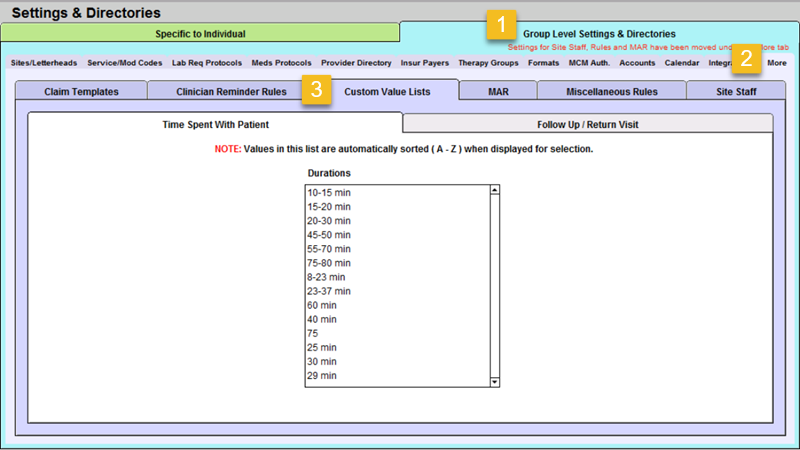800x450 pixels.
Task: Go to Lab Req Protocols
Action: tap(207, 63)
